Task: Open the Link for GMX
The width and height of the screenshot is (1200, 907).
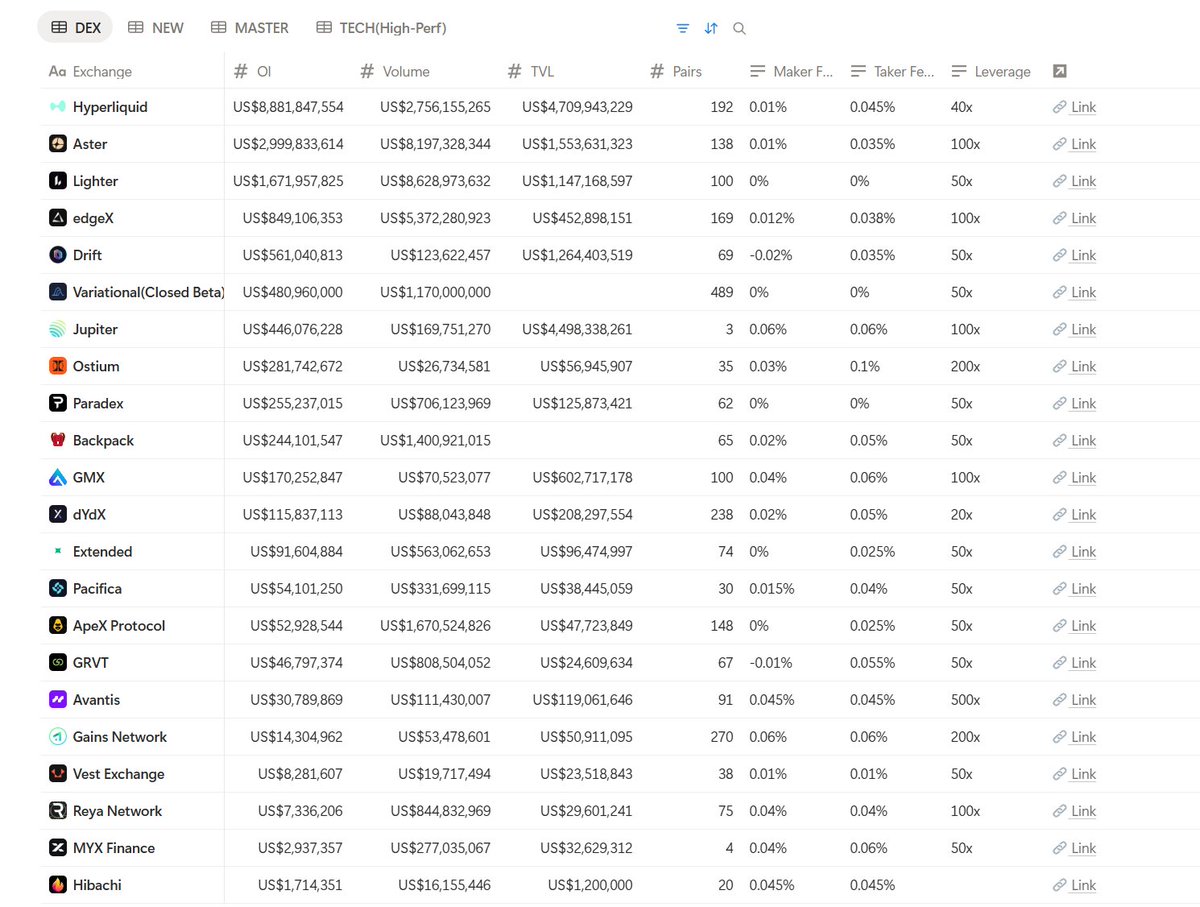Action: pyautogui.click(x=1075, y=477)
